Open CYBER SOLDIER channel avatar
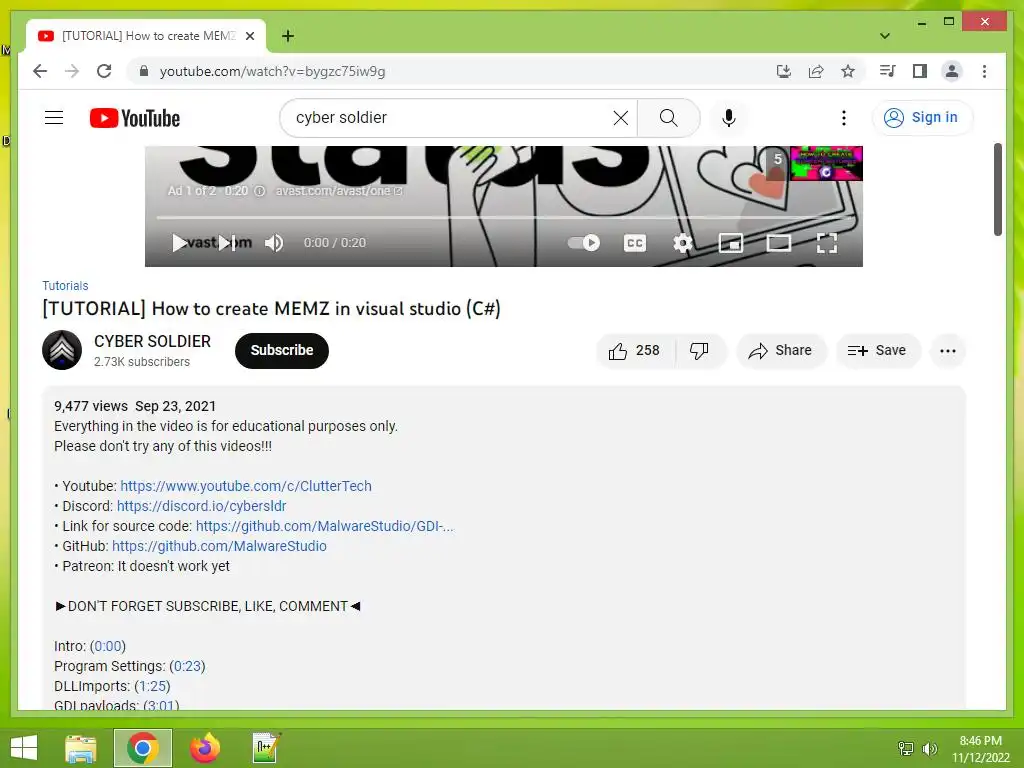 62,350
